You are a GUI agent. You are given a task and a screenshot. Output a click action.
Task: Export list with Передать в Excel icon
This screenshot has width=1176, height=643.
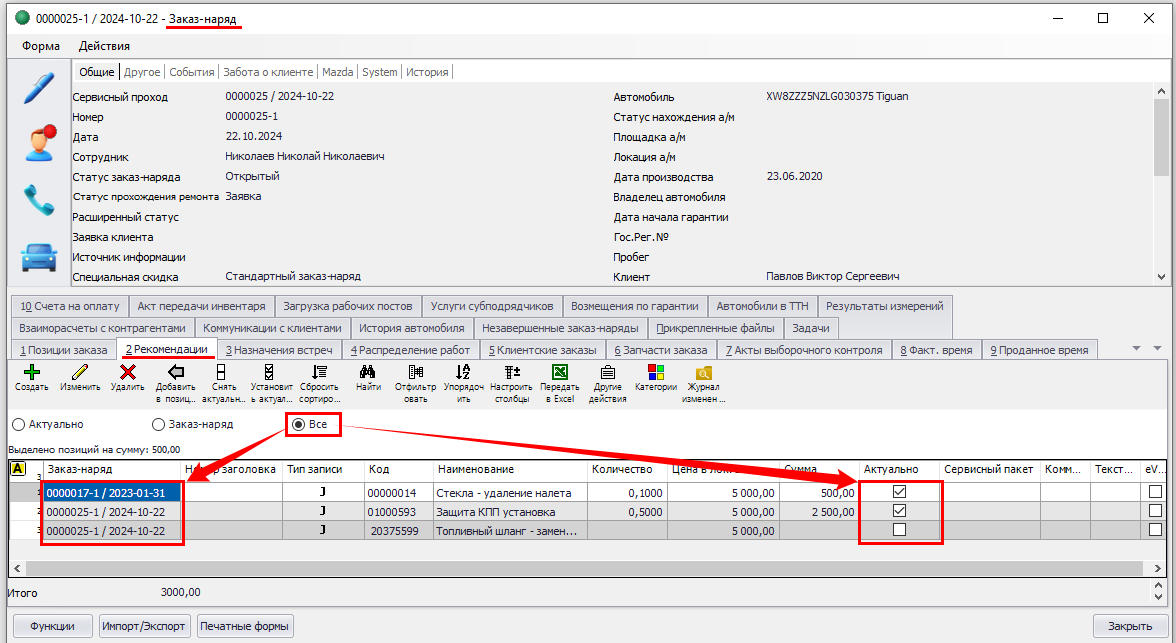(x=559, y=372)
